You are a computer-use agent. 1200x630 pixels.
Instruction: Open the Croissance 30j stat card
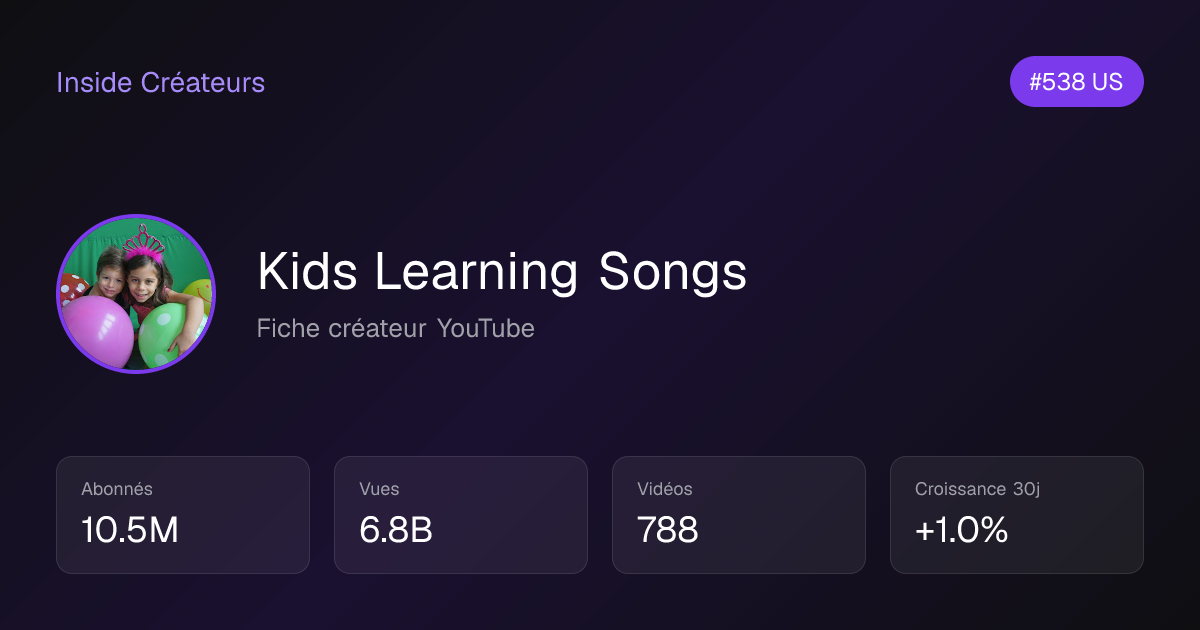click(x=1017, y=515)
